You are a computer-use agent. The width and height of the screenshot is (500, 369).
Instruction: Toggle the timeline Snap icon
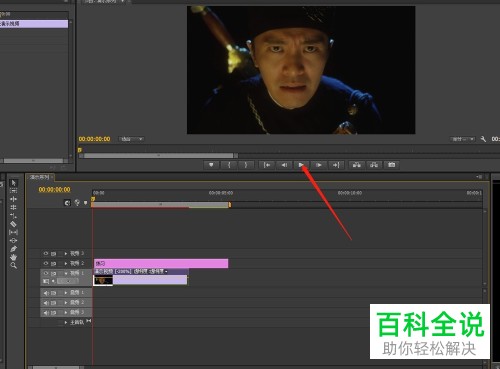(x=67, y=203)
